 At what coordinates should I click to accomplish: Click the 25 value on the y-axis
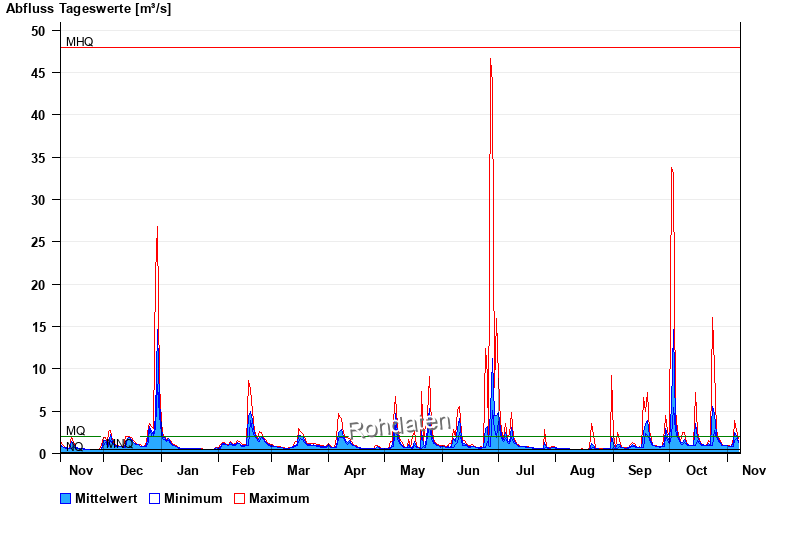point(38,242)
